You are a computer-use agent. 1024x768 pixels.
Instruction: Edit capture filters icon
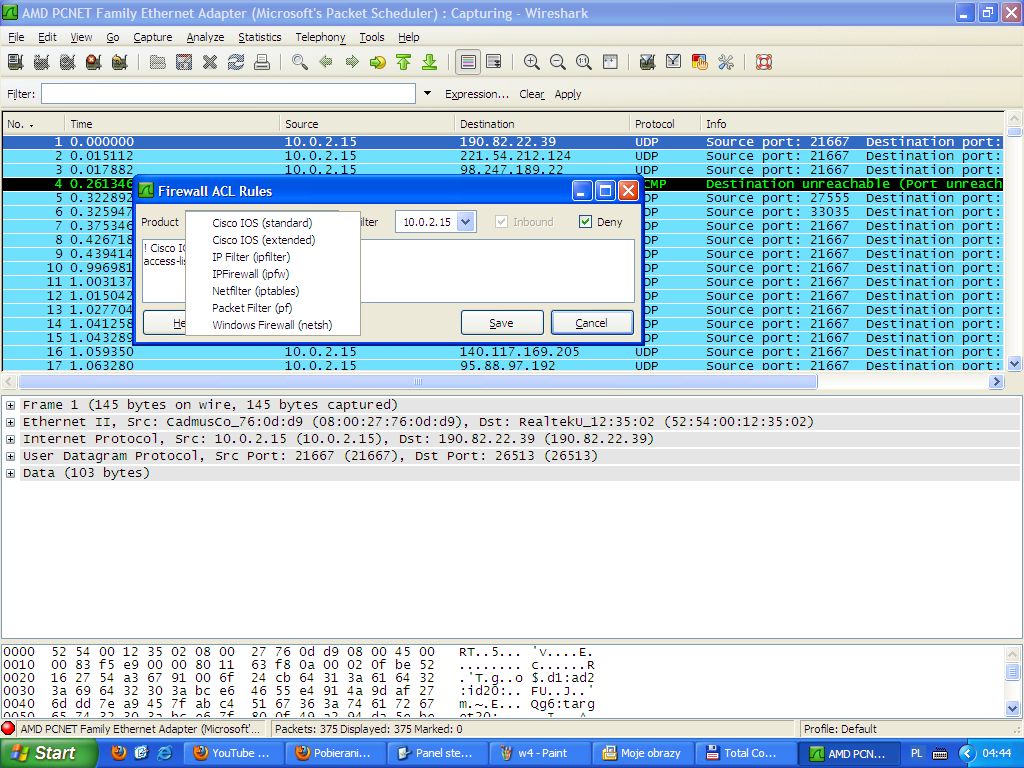pos(647,62)
